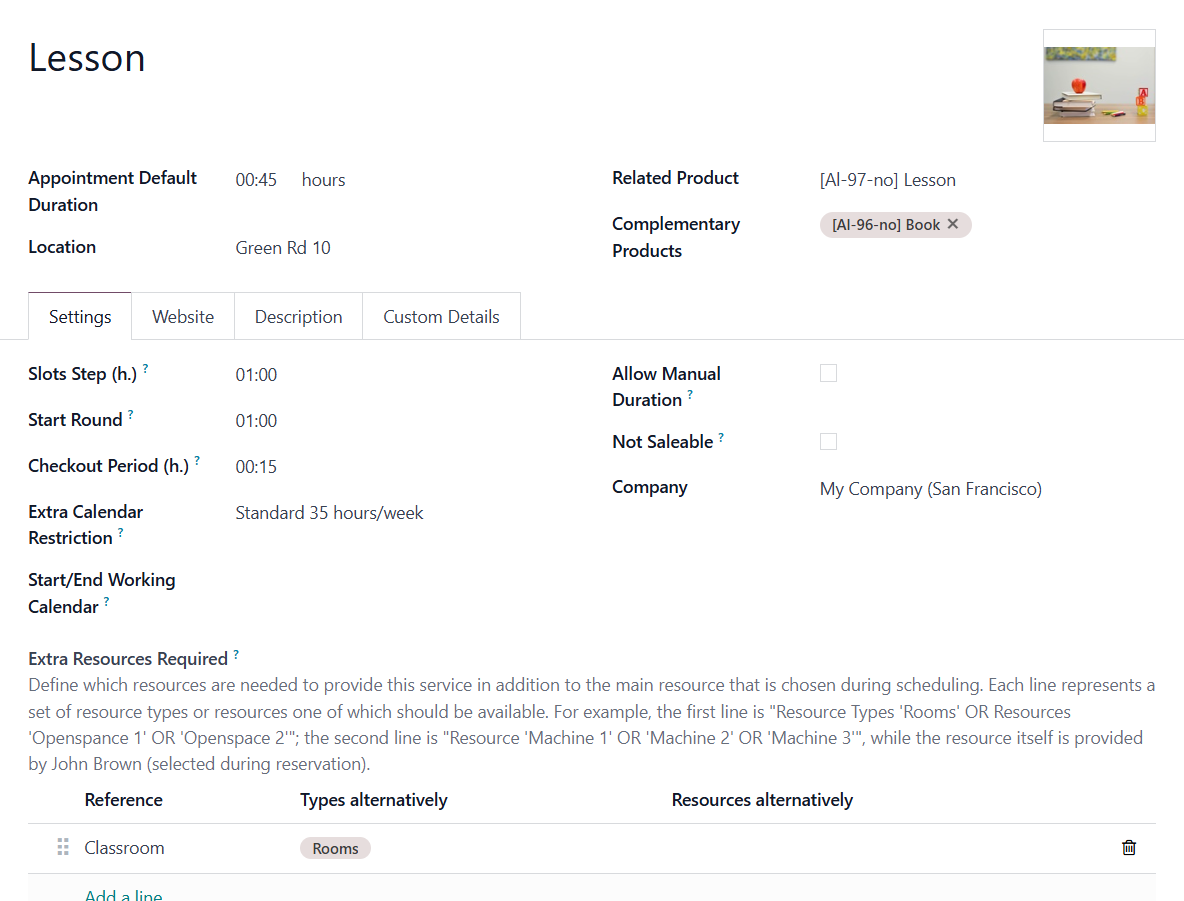Switch to the Website tab
The width and height of the screenshot is (1184, 901).
pos(183,316)
